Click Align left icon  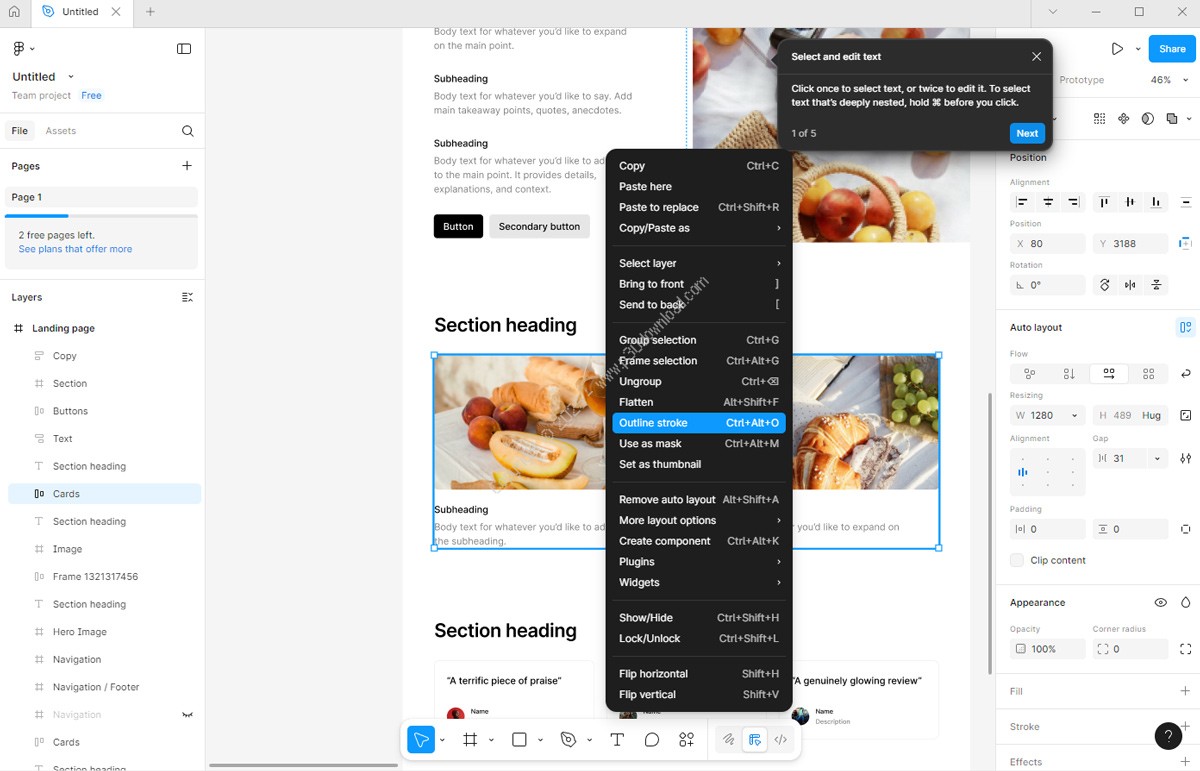(1022, 202)
